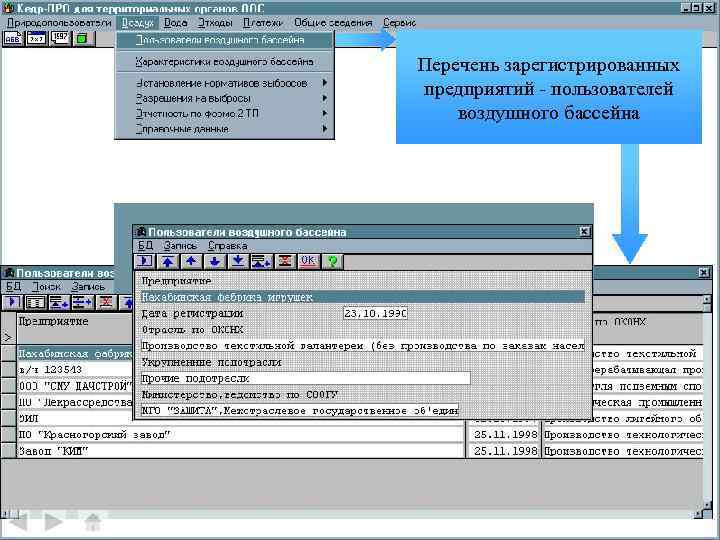Image resolution: width=720 pixels, height=540 pixels.
Task: Open Поиск menu in background list window
Action: 46,287
